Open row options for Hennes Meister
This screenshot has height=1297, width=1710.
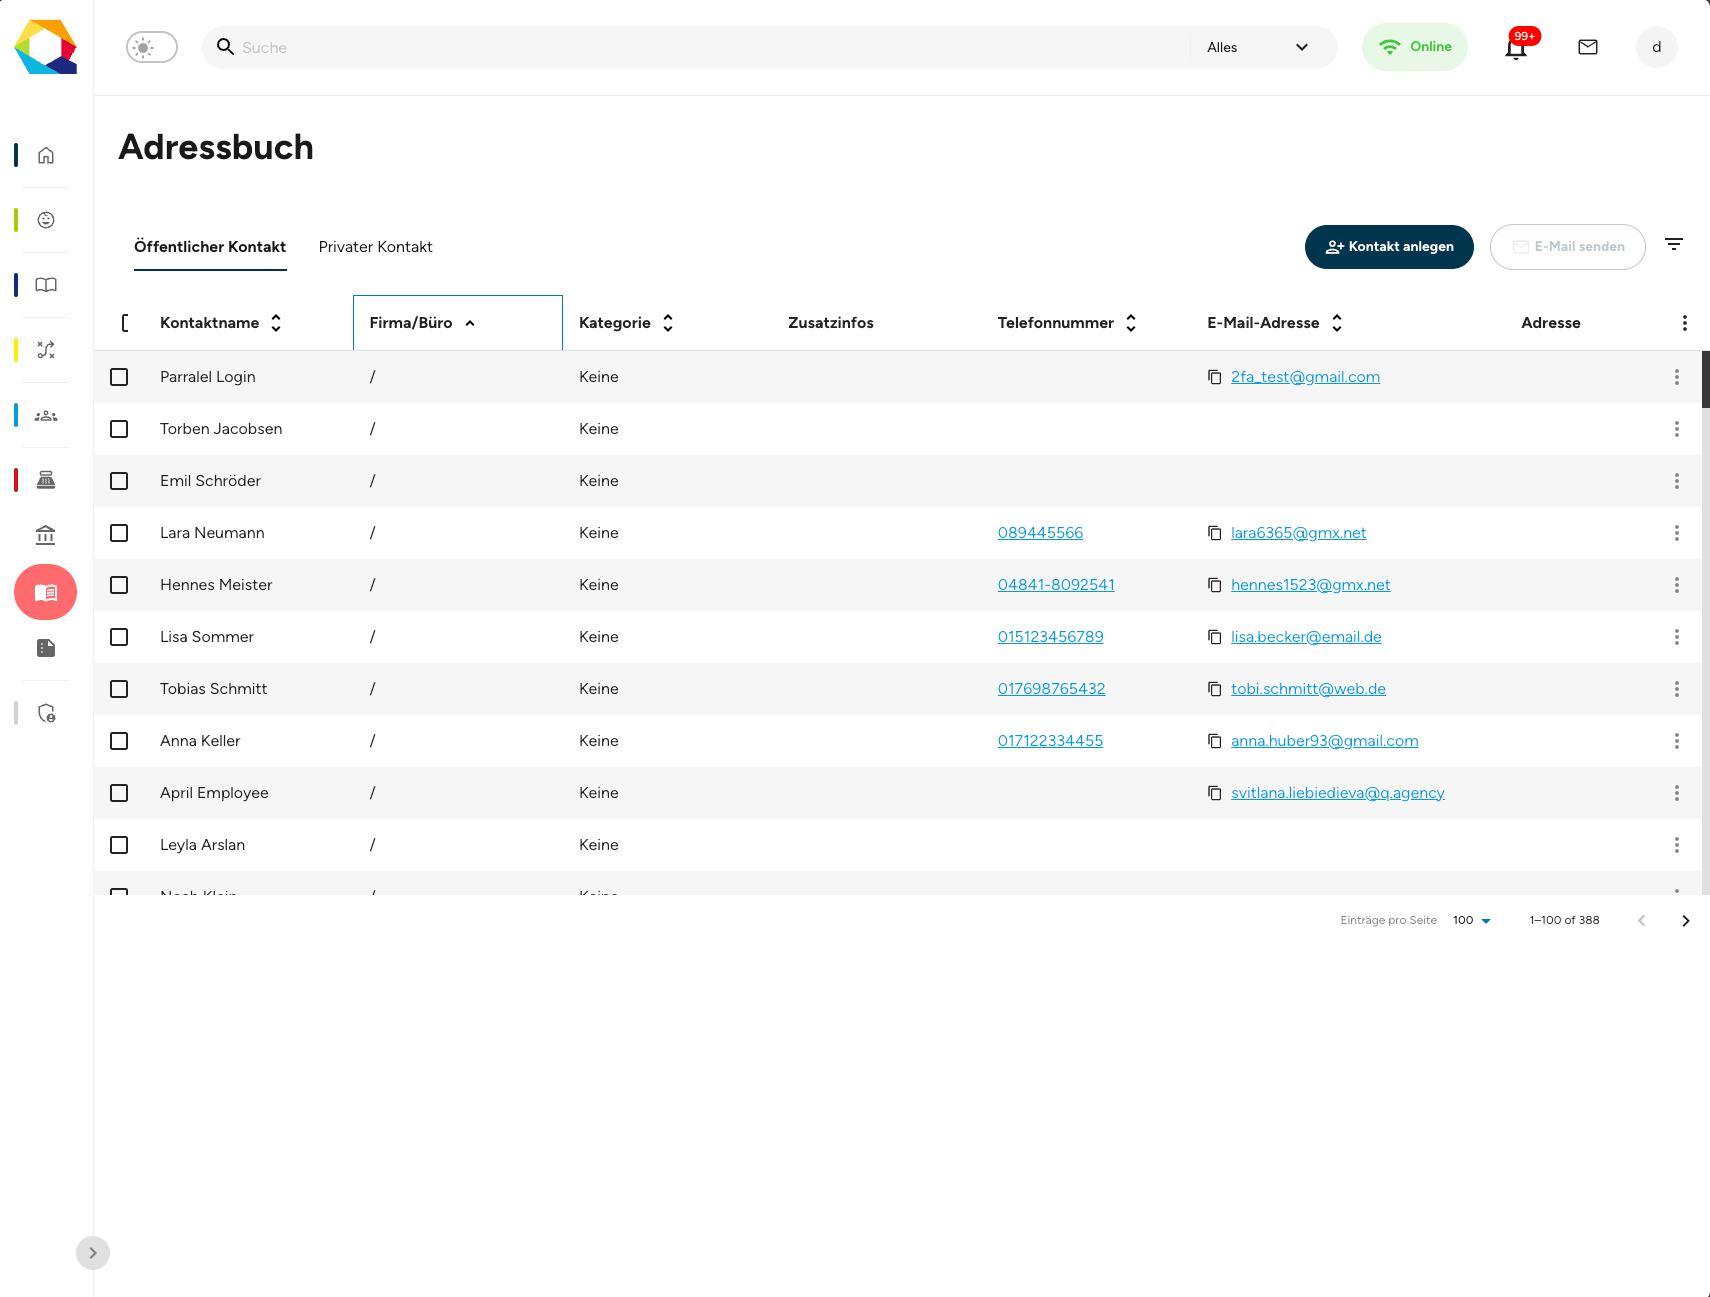tap(1677, 585)
